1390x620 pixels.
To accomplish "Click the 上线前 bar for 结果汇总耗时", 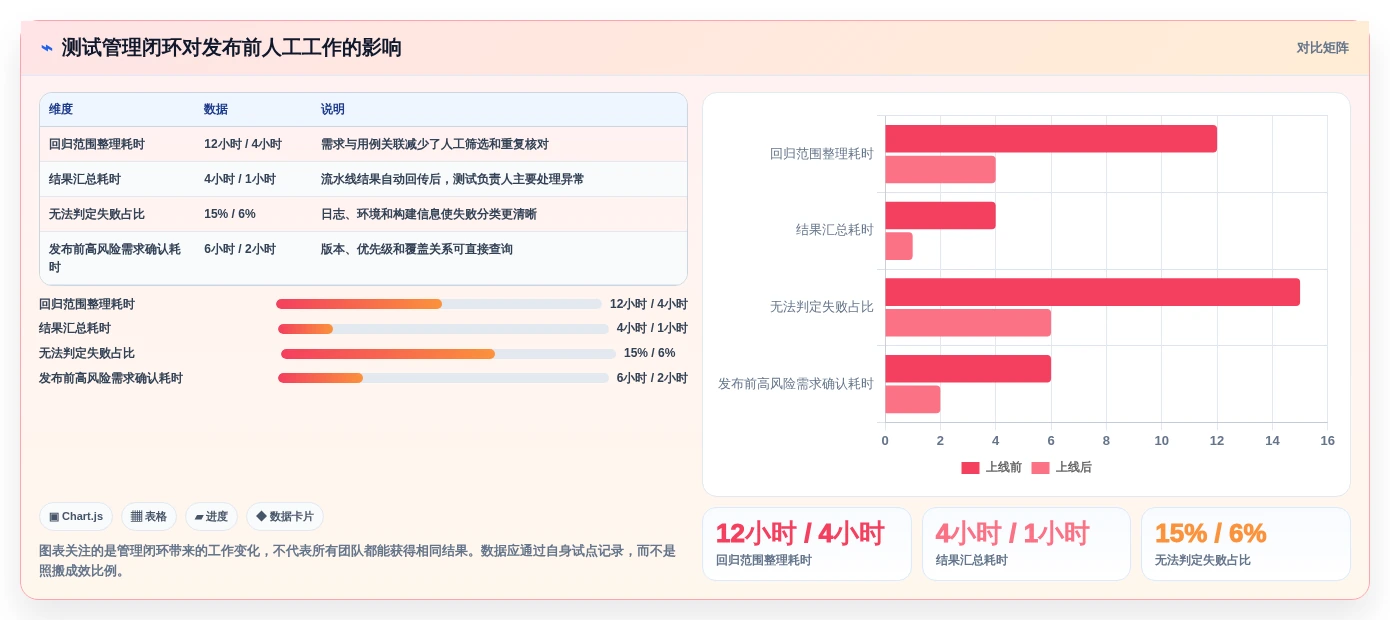I will 940,215.
